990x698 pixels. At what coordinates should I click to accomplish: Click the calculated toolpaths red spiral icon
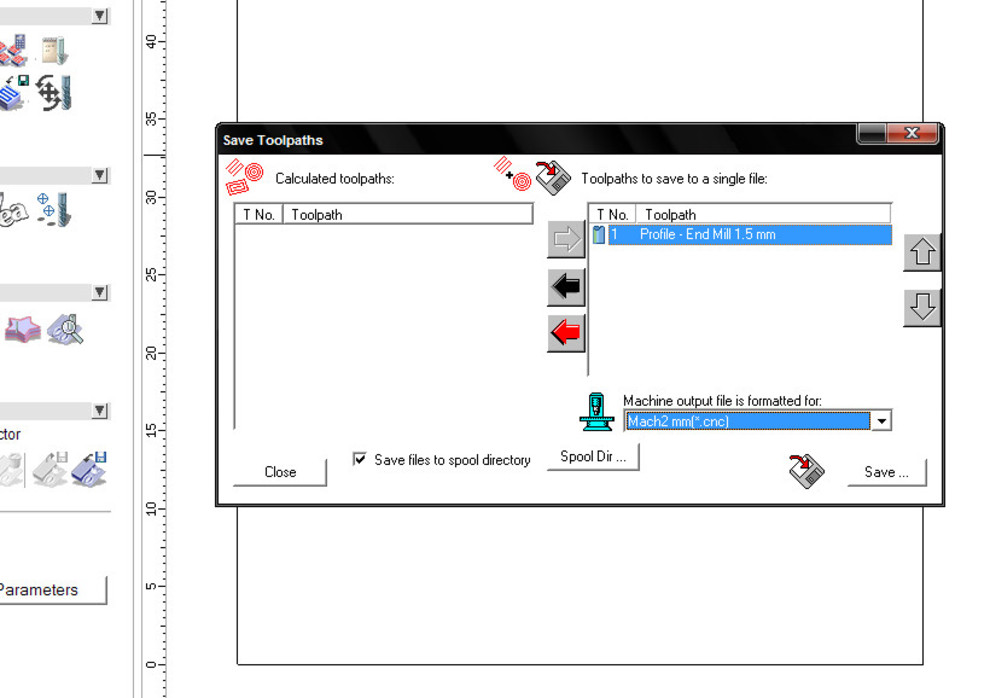[244, 177]
